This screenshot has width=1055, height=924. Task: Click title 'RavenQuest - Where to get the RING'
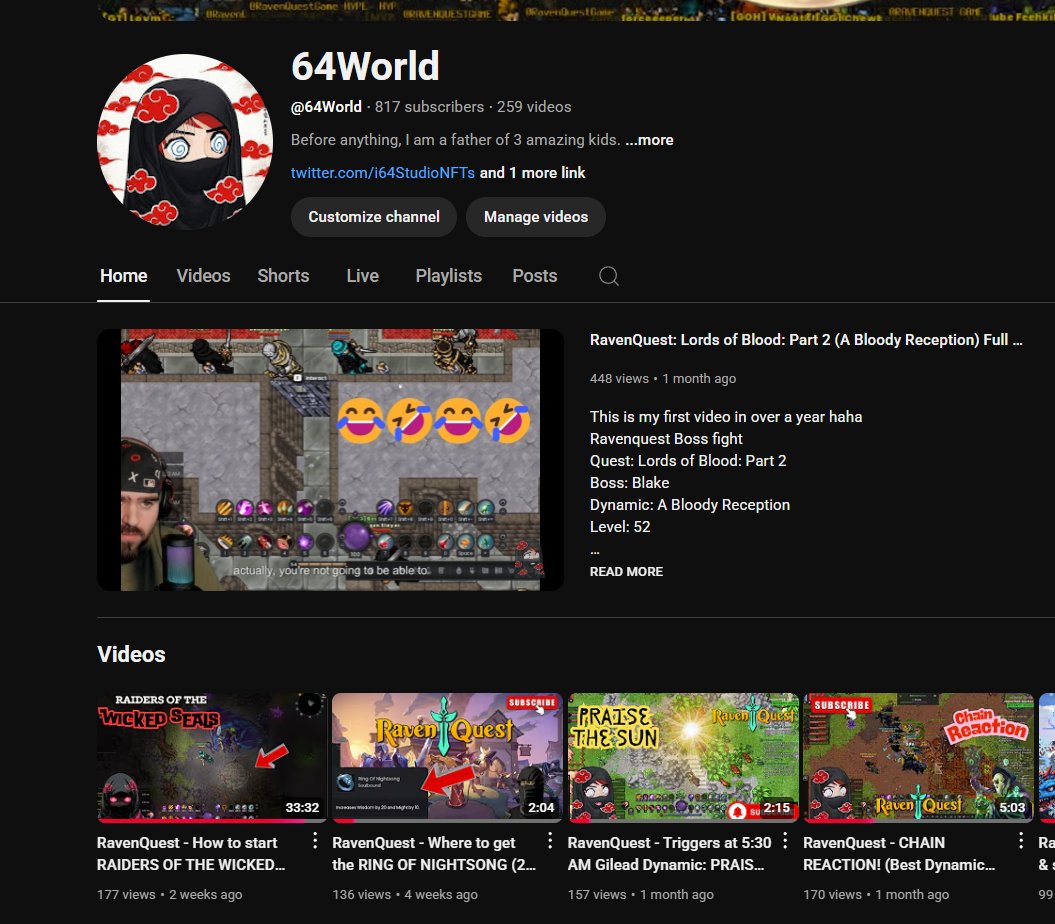434,853
